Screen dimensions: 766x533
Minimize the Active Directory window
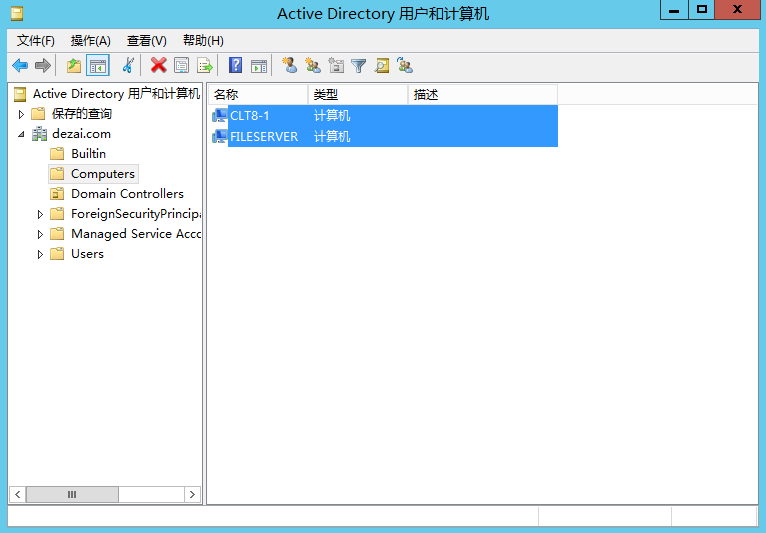pos(674,10)
